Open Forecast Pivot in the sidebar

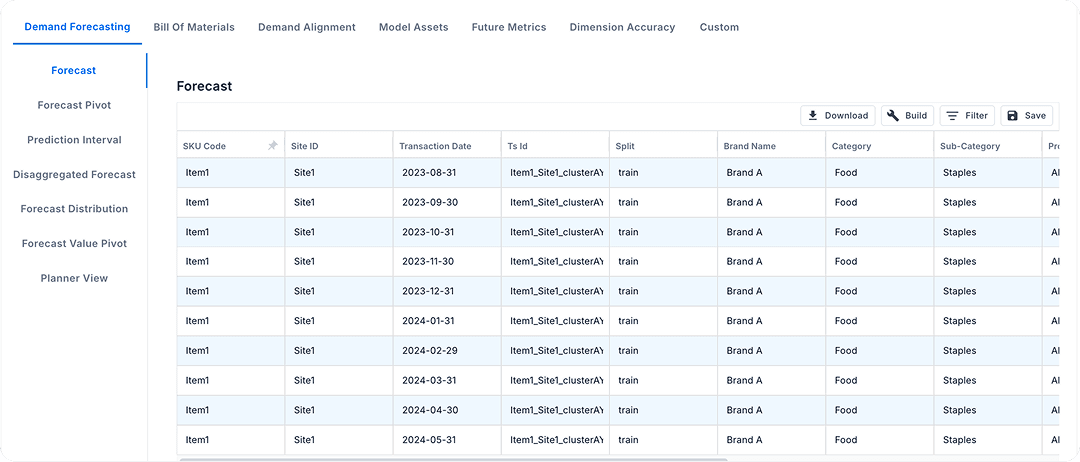[x=74, y=105]
